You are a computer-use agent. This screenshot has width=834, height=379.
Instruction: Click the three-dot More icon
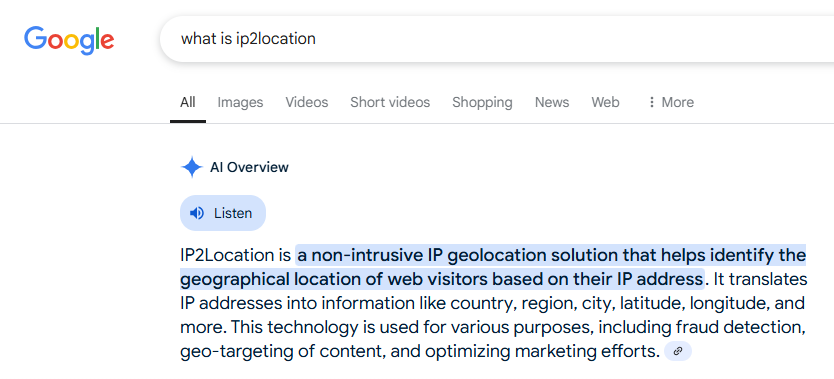pos(652,102)
